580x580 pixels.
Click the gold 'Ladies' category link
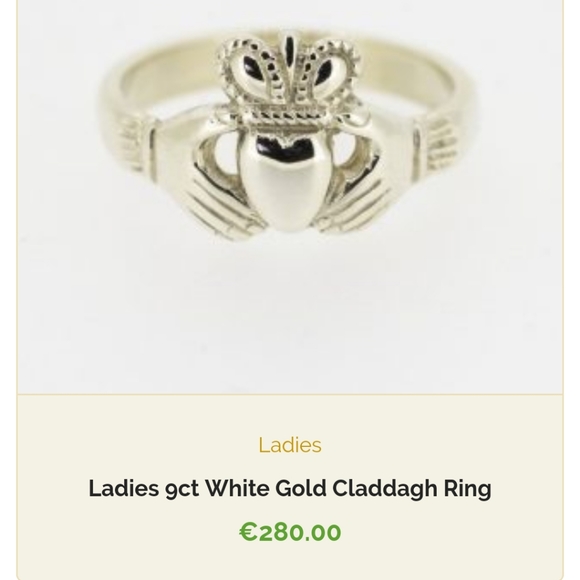[290, 445]
